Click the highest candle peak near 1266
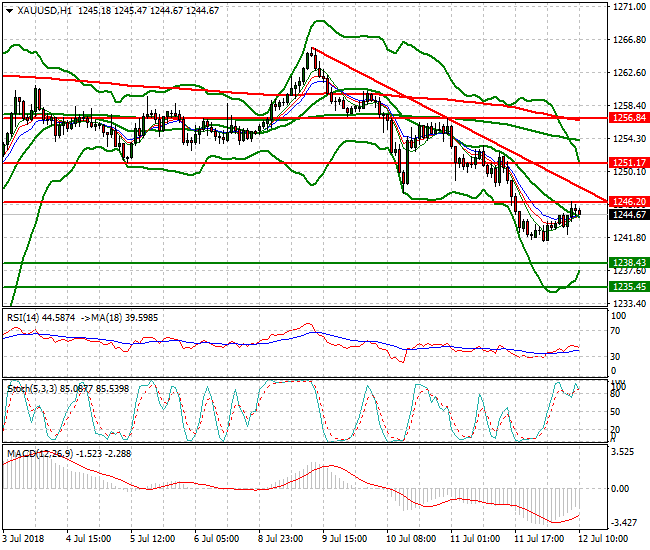 [312, 50]
